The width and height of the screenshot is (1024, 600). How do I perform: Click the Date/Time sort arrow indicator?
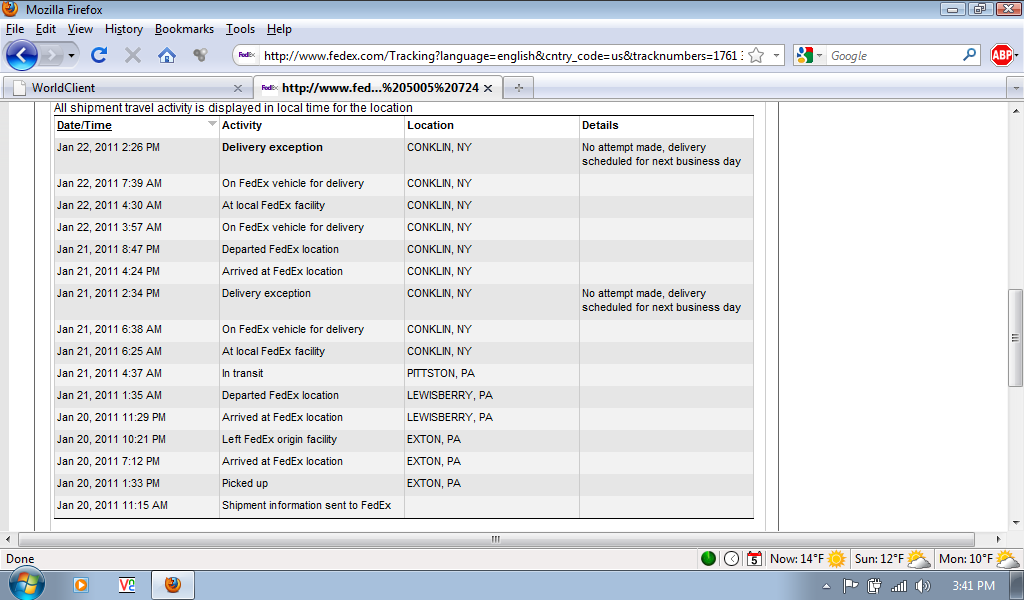[x=212, y=123]
